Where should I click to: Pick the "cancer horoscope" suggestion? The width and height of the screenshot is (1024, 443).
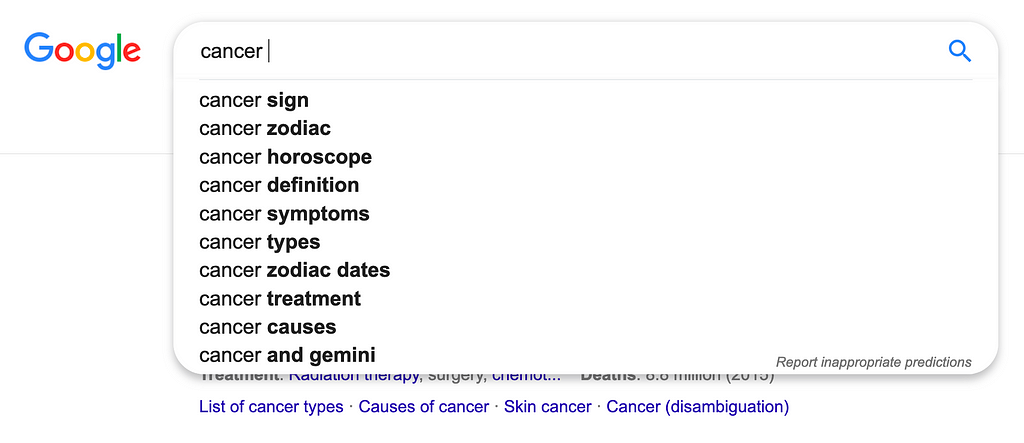(285, 157)
